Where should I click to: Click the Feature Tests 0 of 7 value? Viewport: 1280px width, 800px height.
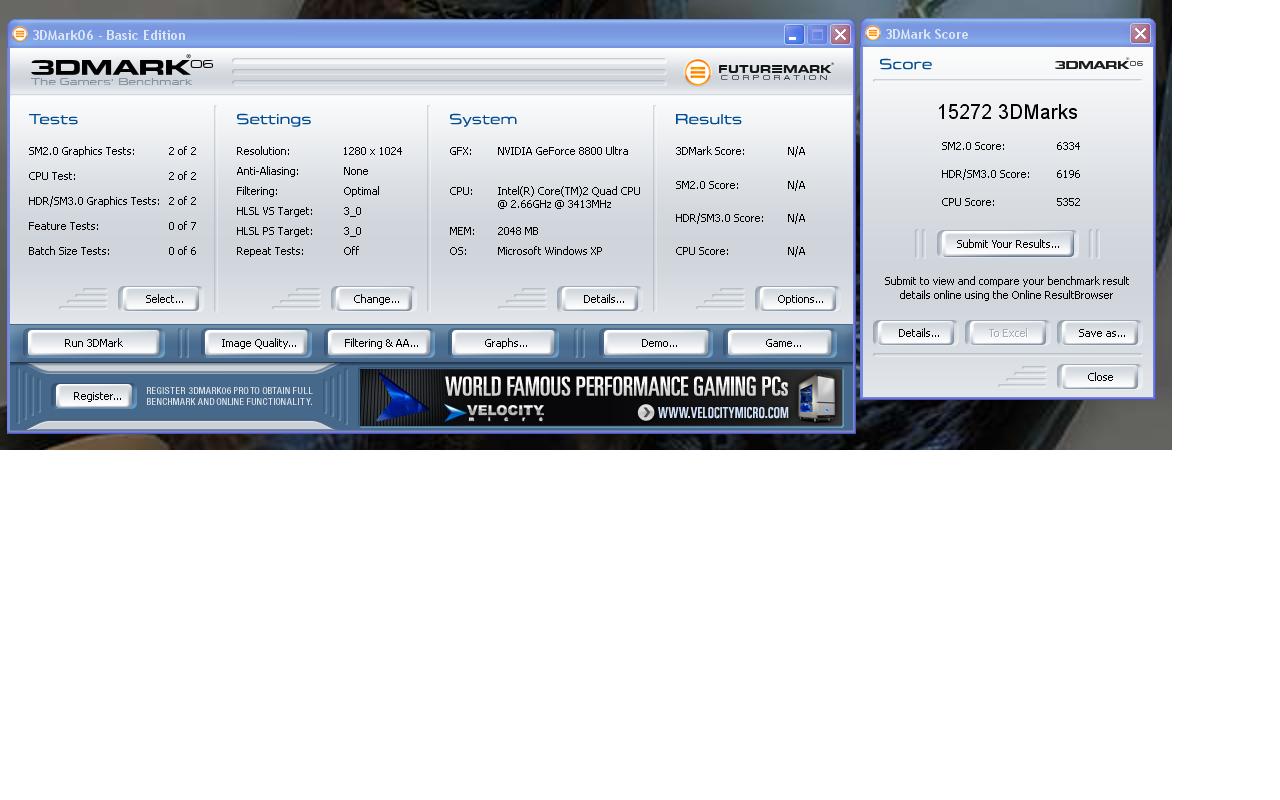[182, 226]
